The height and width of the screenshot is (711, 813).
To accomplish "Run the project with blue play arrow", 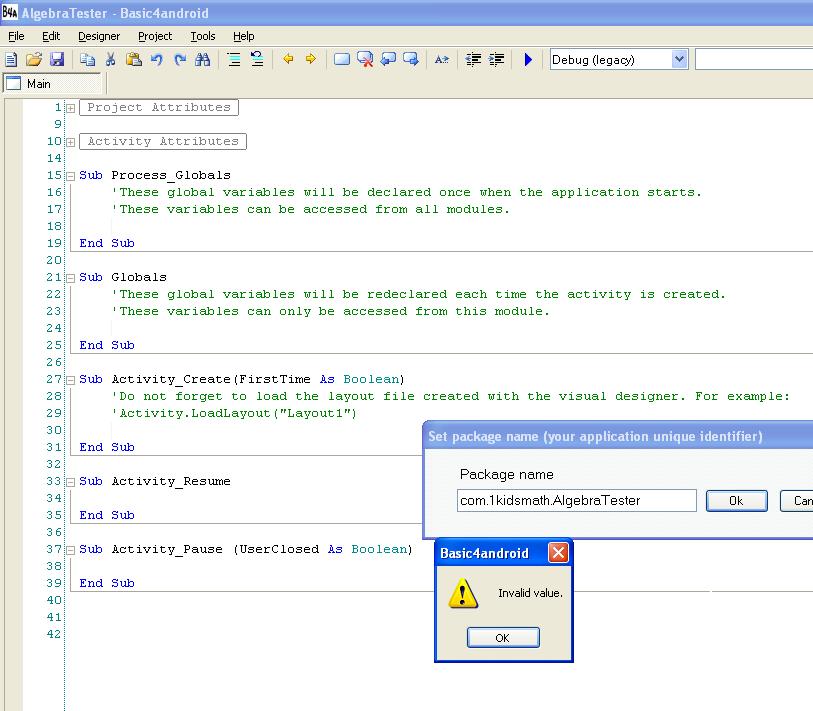I will [x=528, y=60].
